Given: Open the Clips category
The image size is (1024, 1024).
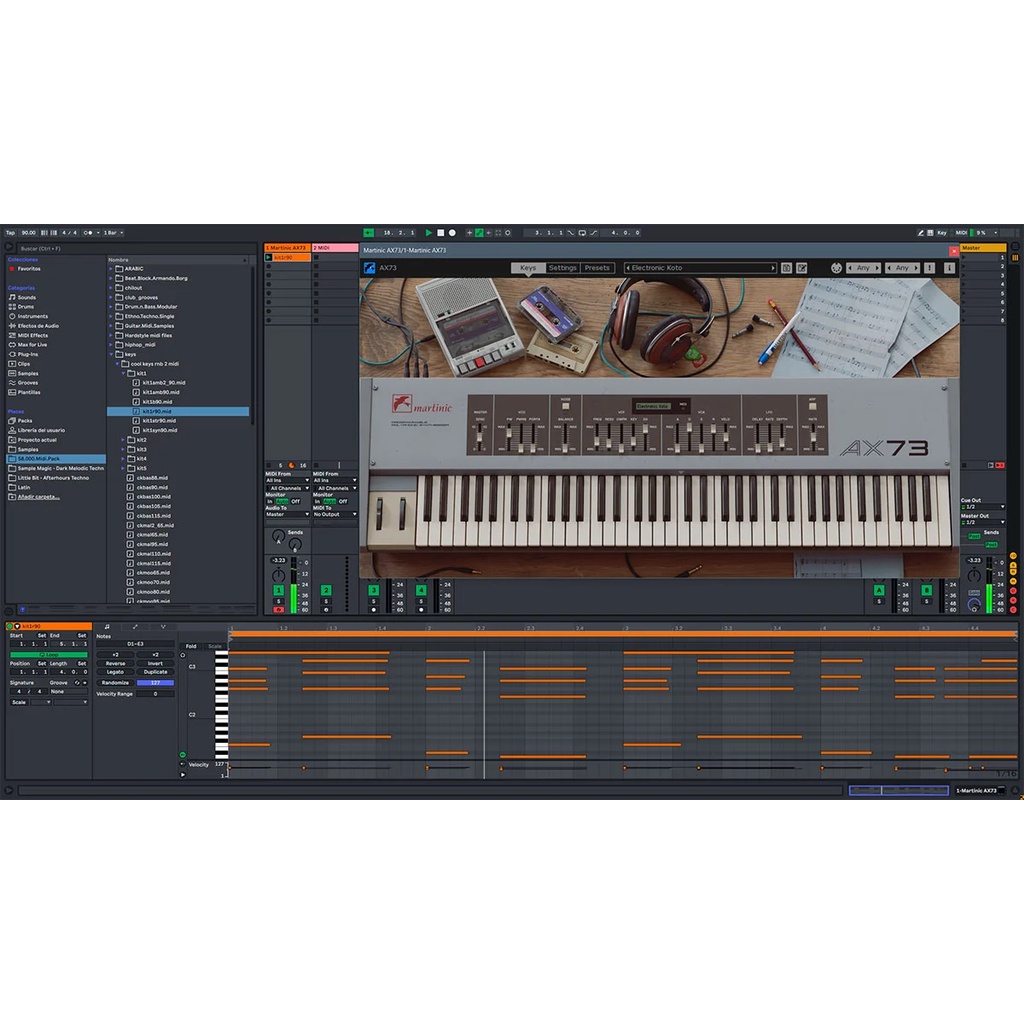Looking at the screenshot, I should [24, 364].
